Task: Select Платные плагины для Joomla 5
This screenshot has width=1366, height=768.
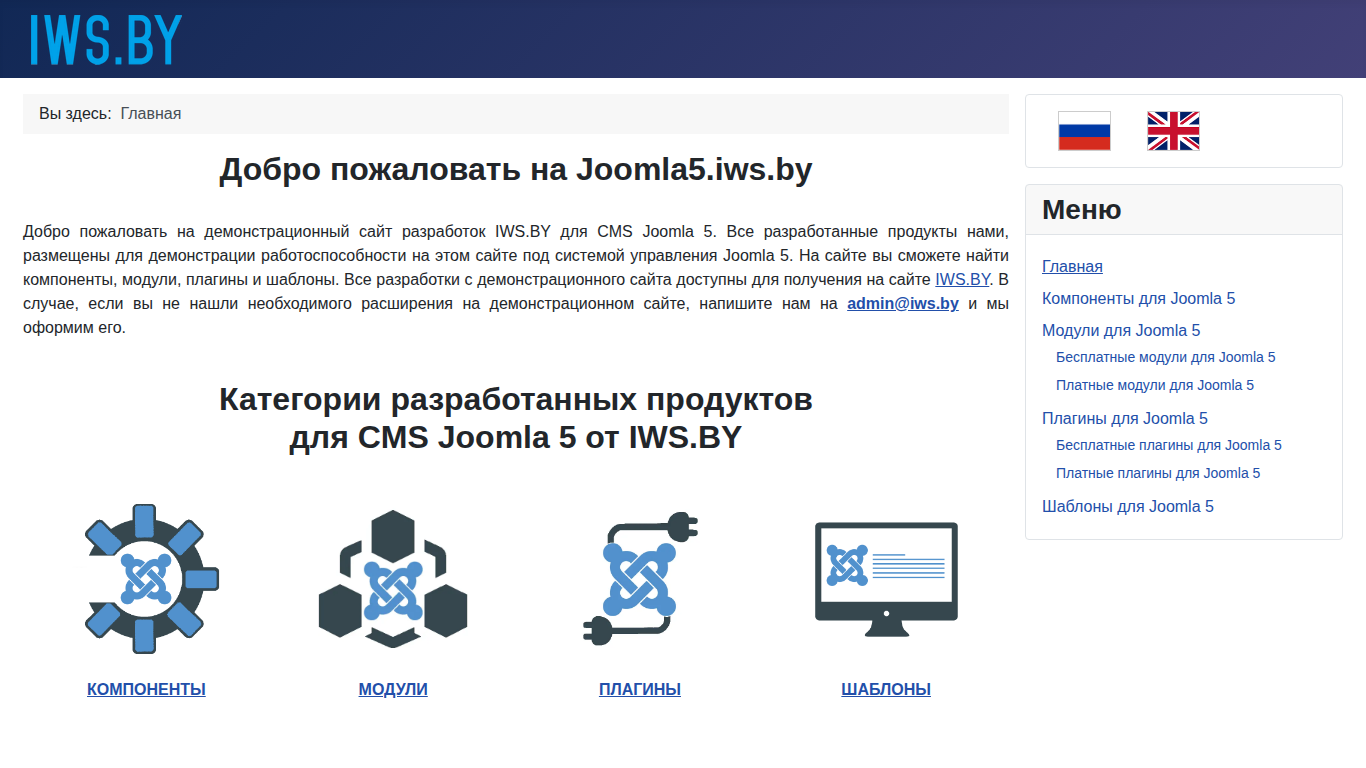Action: (x=1158, y=473)
